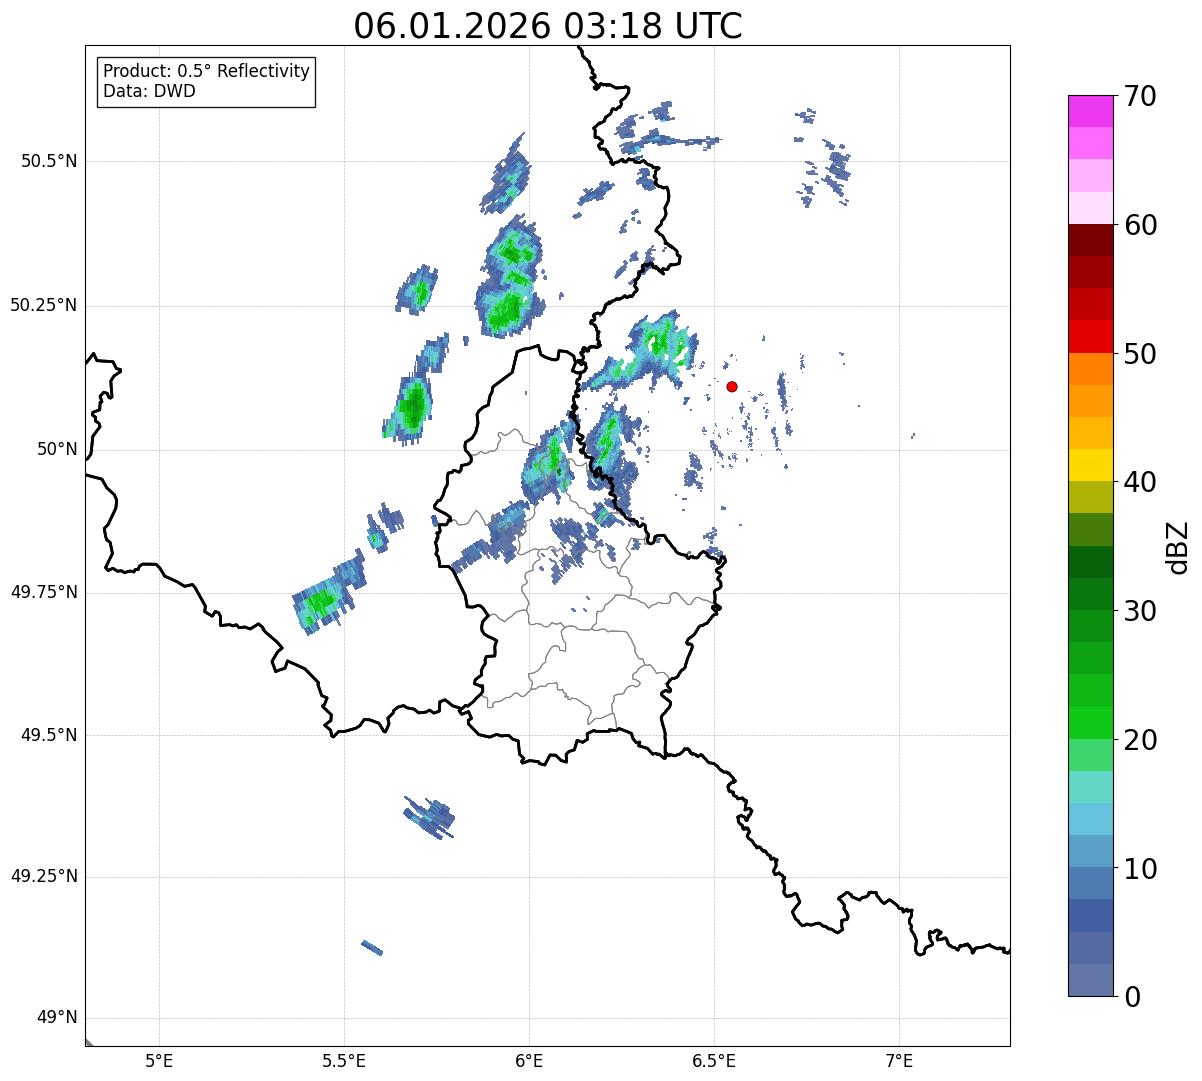
Task: Click the 'dBZ' colorbar axis label
Action: click(1178, 546)
